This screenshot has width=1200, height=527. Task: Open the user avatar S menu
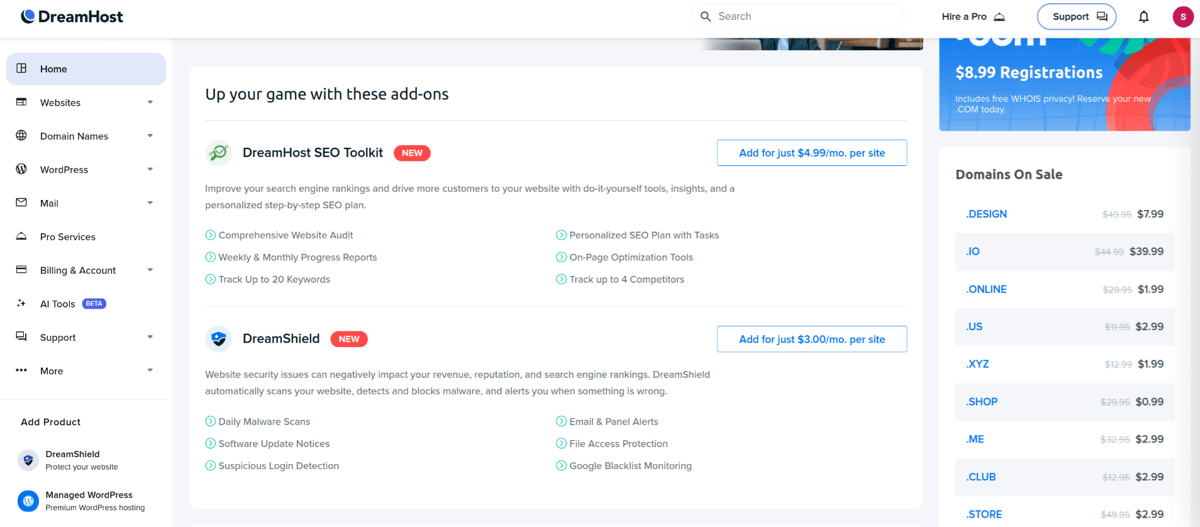pos(1183,16)
